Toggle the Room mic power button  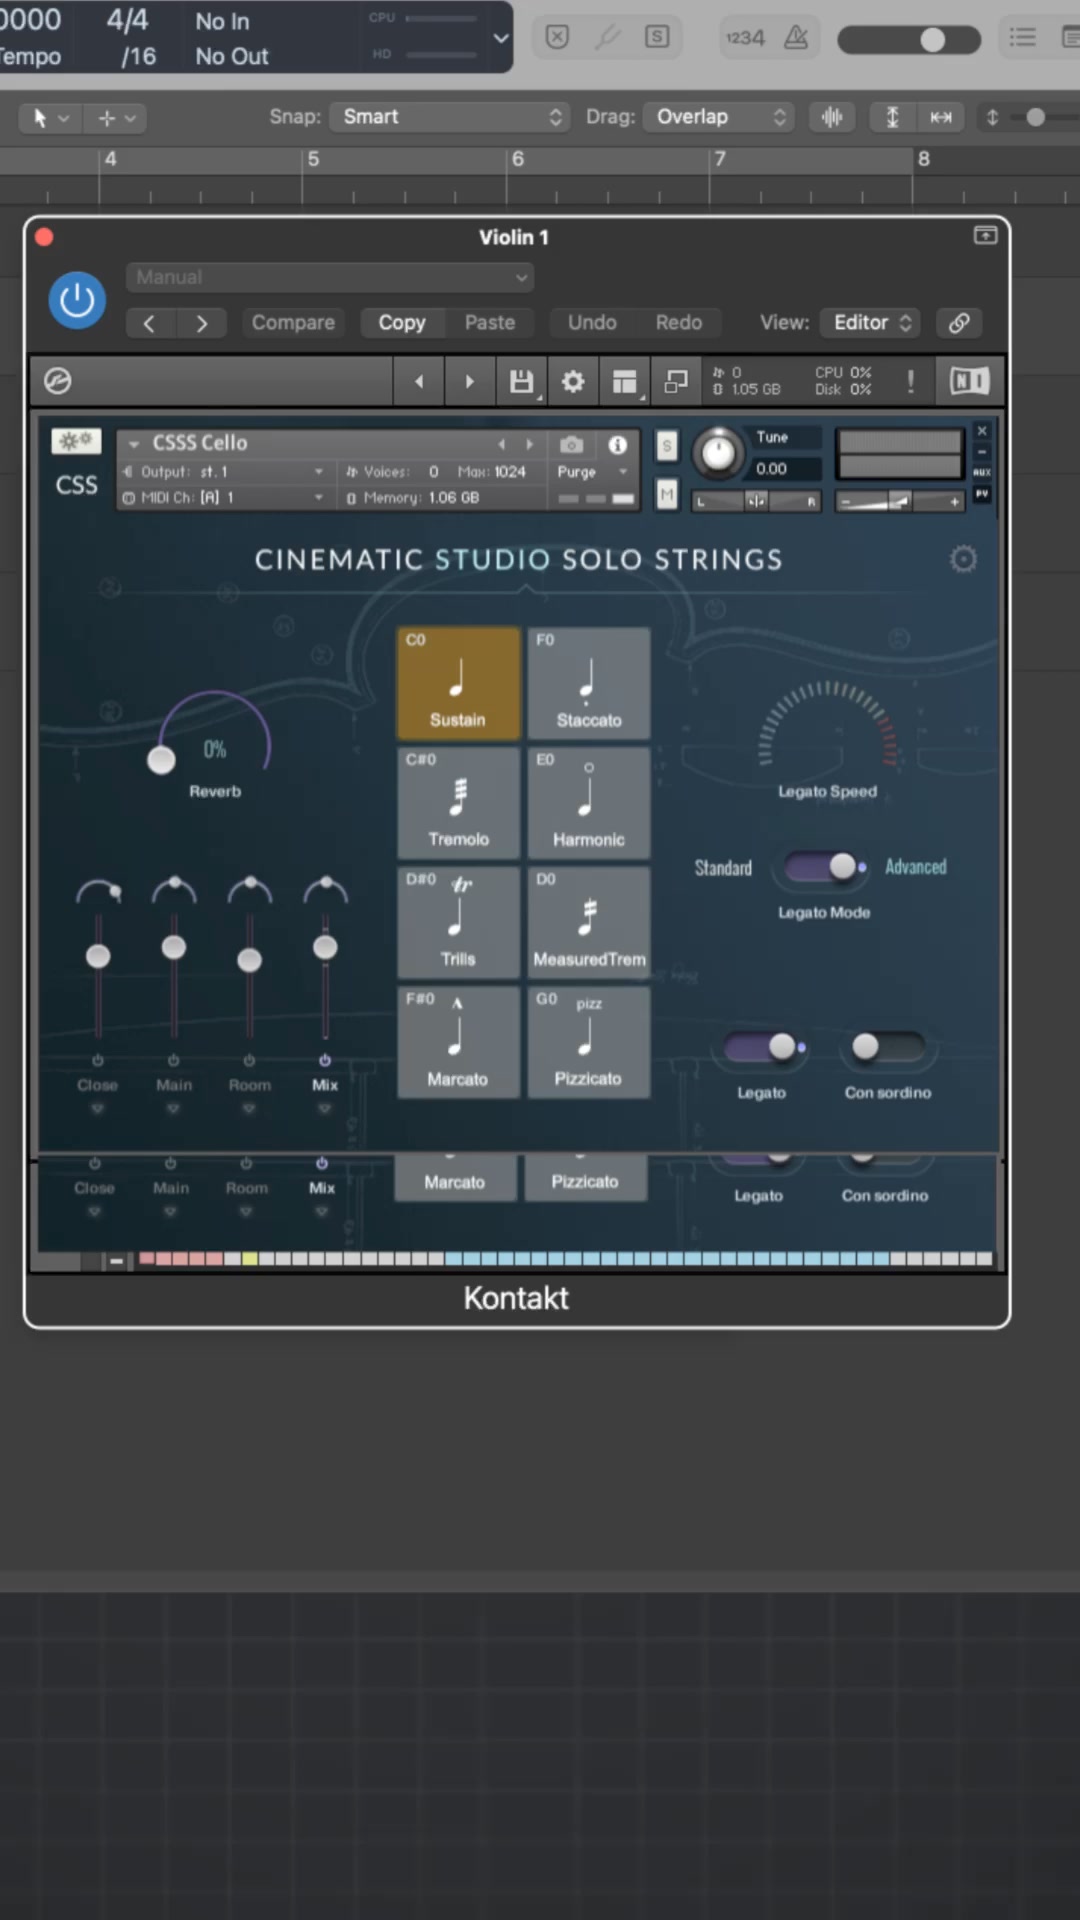point(249,1060)
